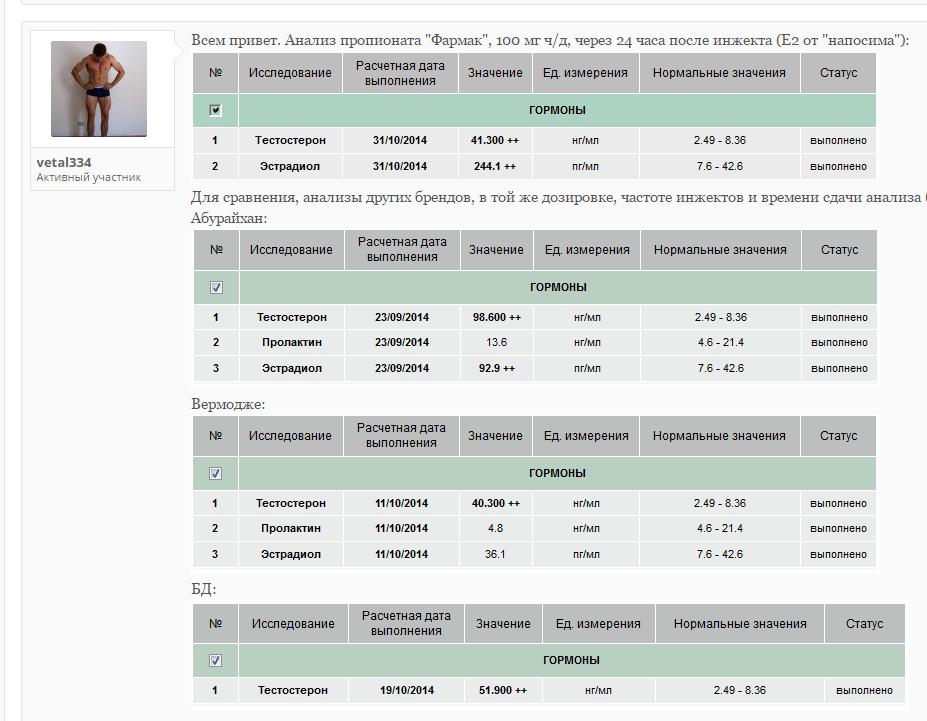Click the date 19/10/2014 in БД table
The height and width of the screenshot is (721, 927).
[x=405, y=690]
